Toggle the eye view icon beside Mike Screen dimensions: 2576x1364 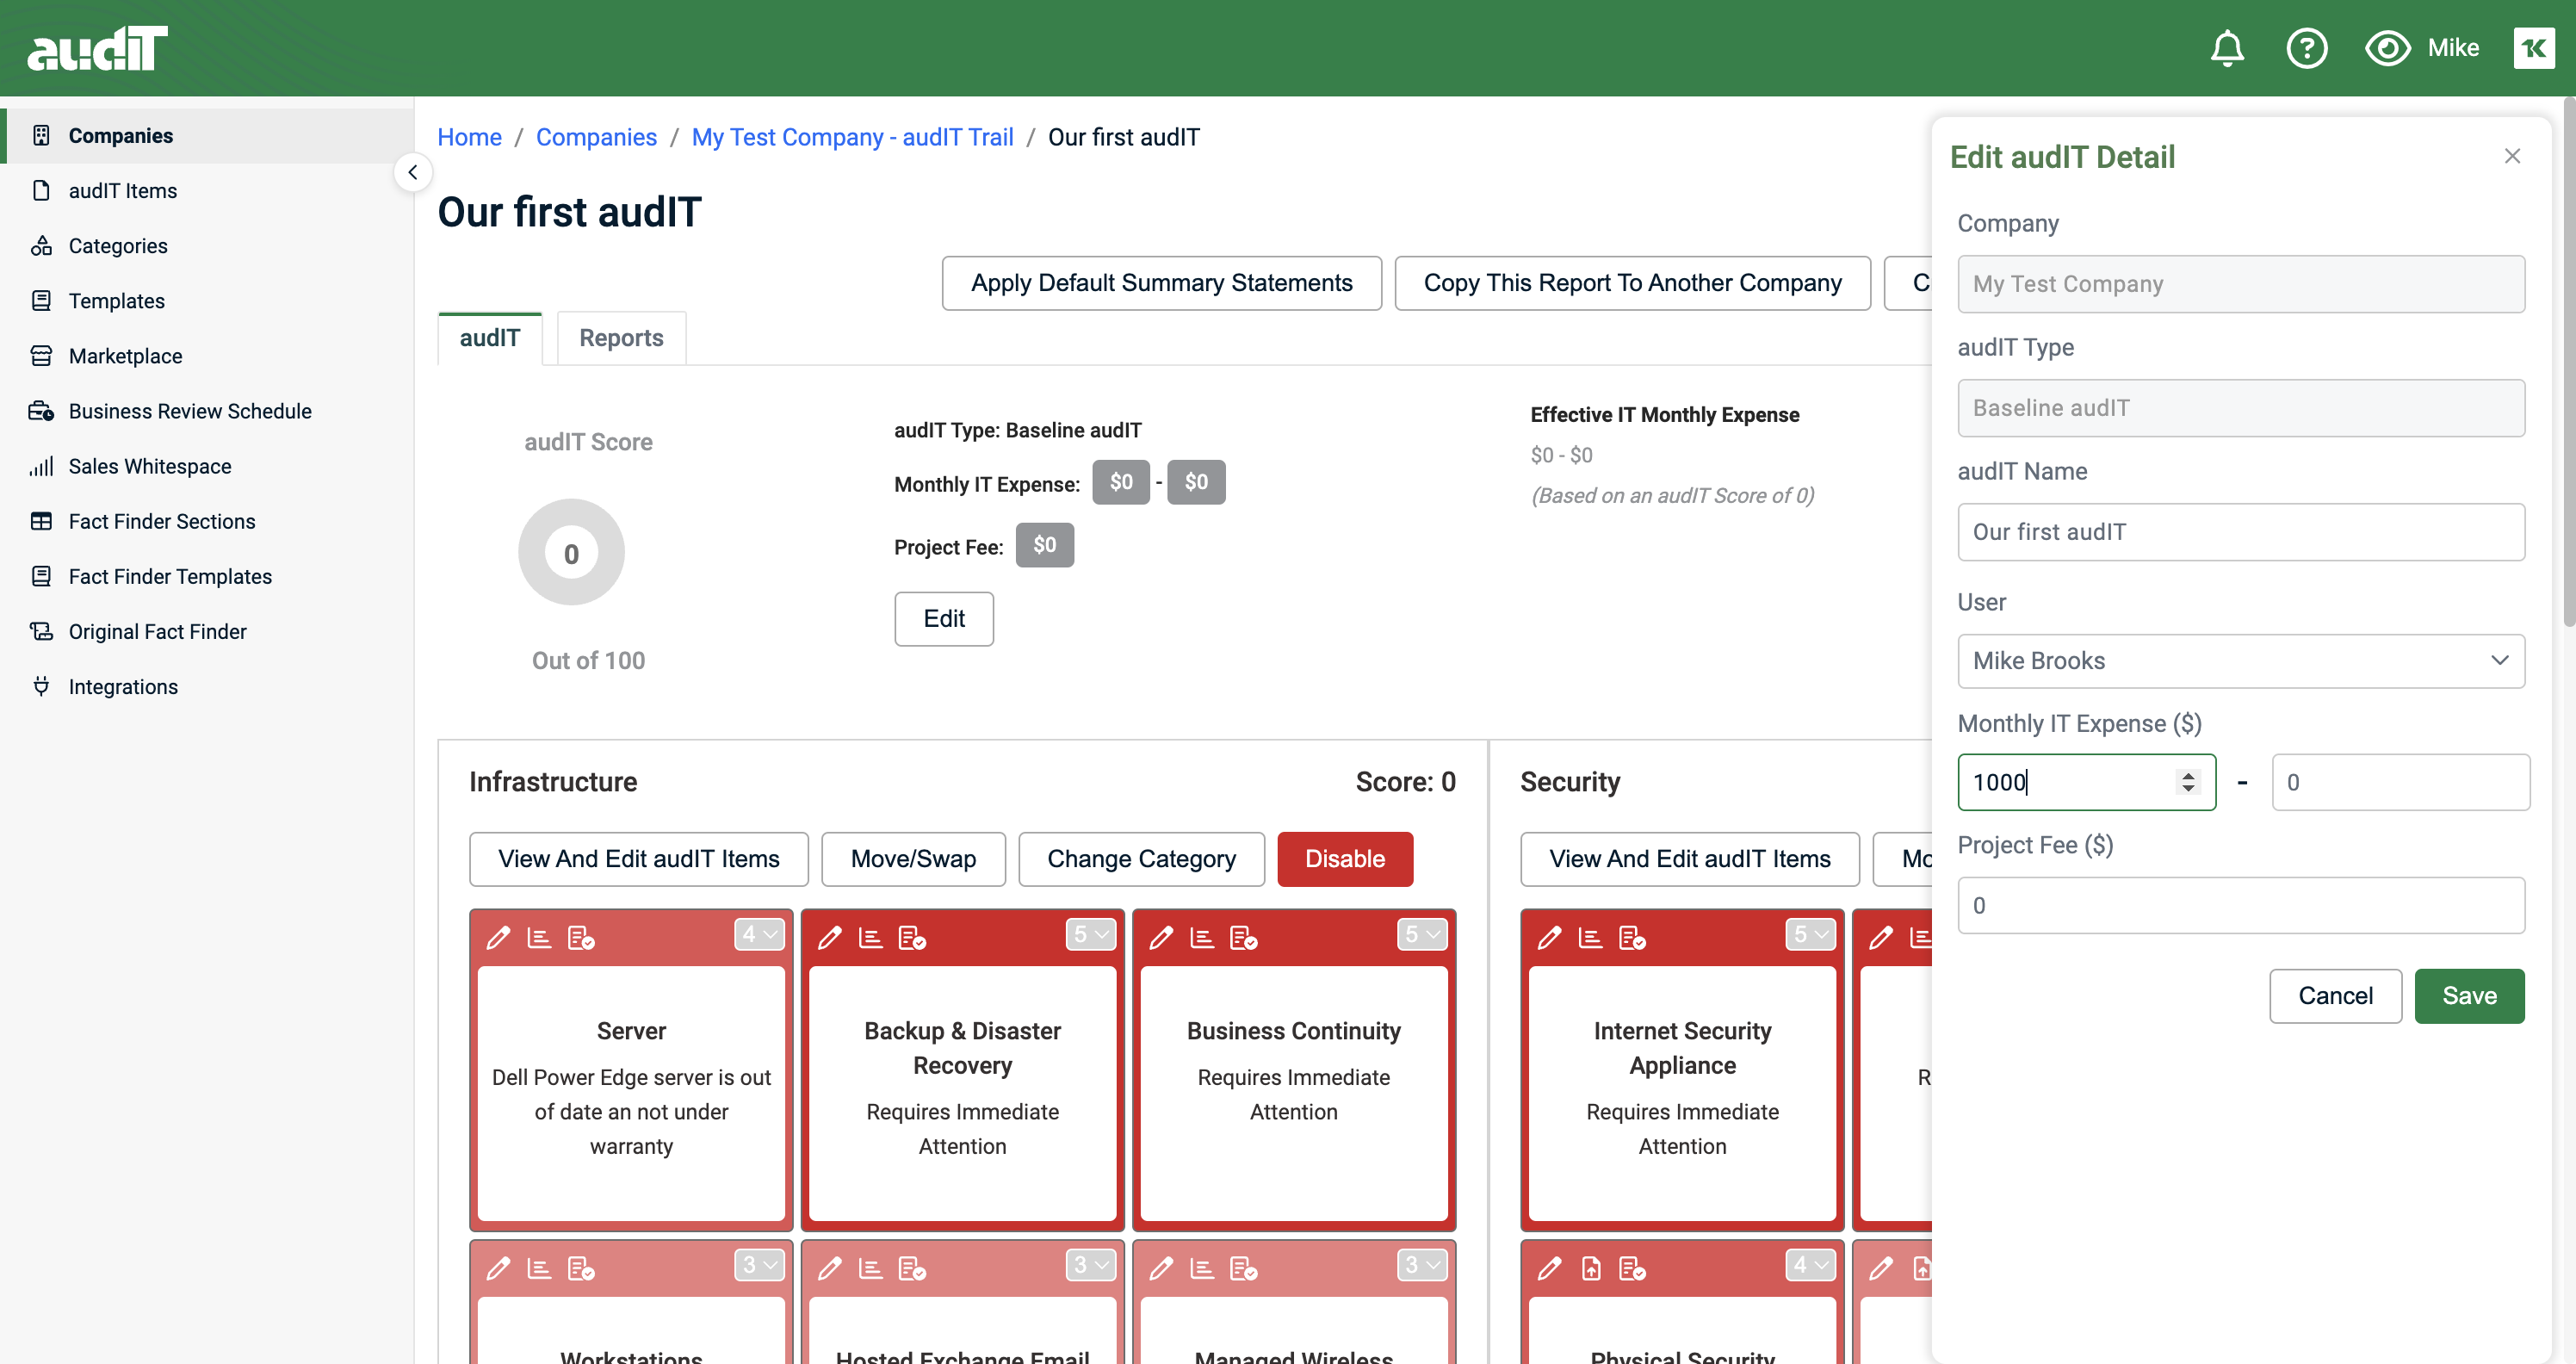[x=2387, y=48]
